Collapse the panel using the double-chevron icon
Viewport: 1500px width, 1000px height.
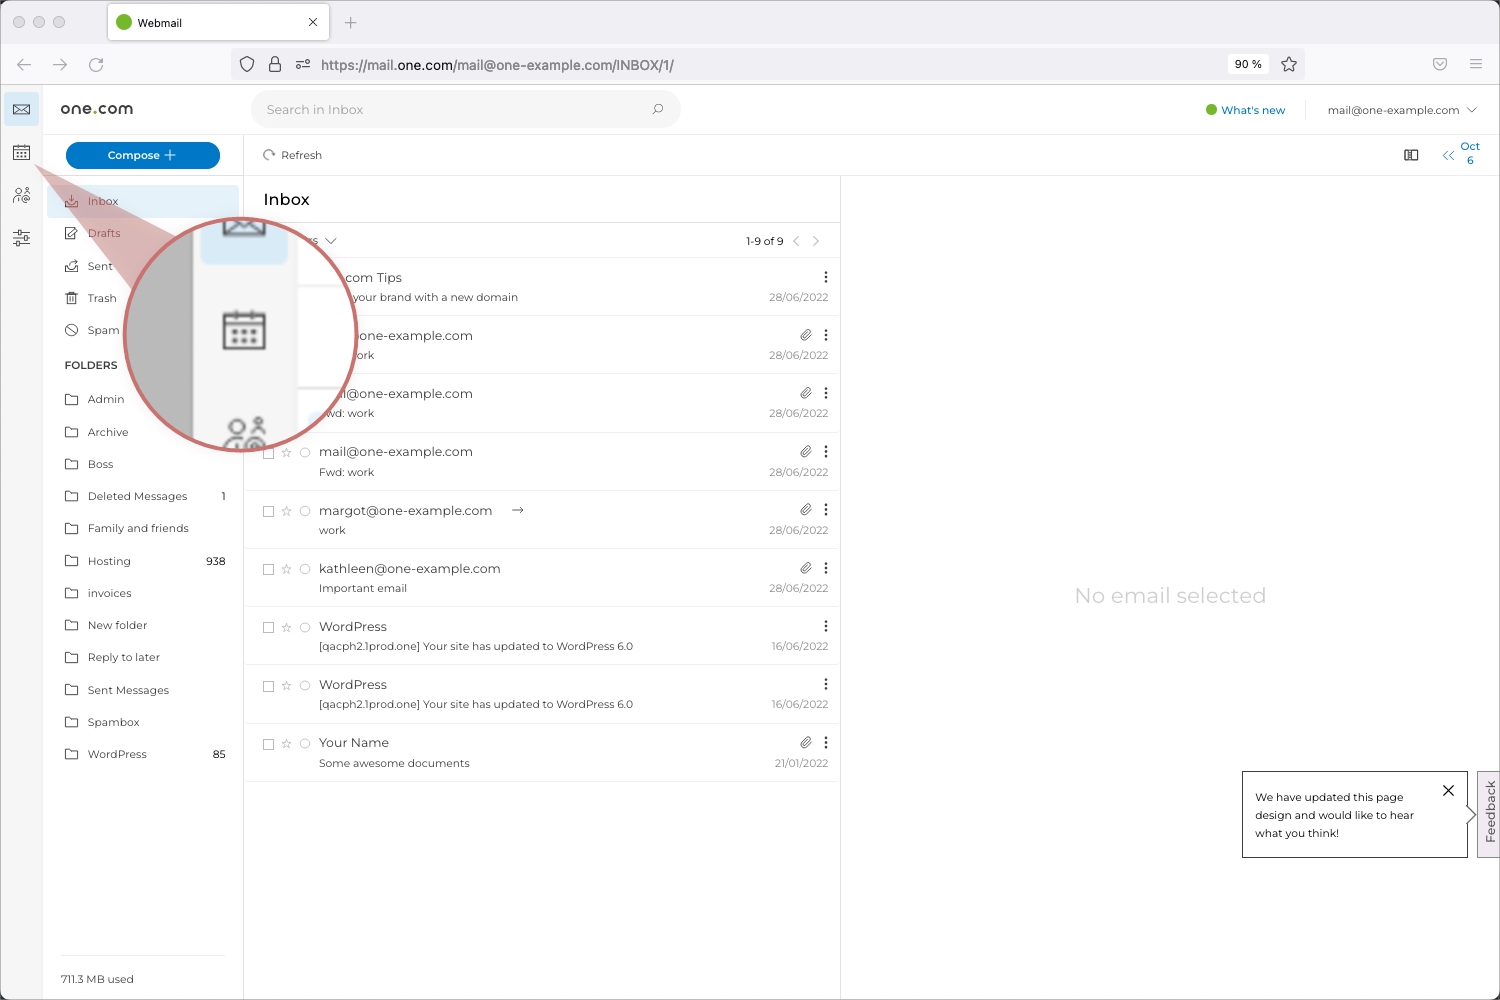[1448, 155]
